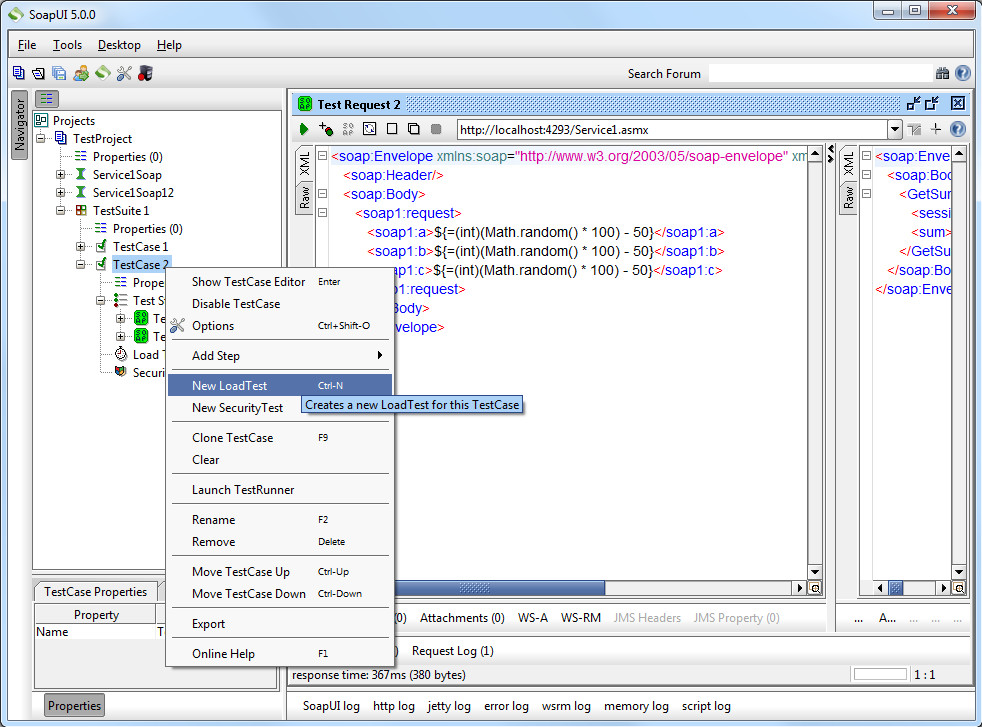Screen dimensions: 982x727
Task: Expand the TestCase 1 tree node
Action: [x=81, y=247]
